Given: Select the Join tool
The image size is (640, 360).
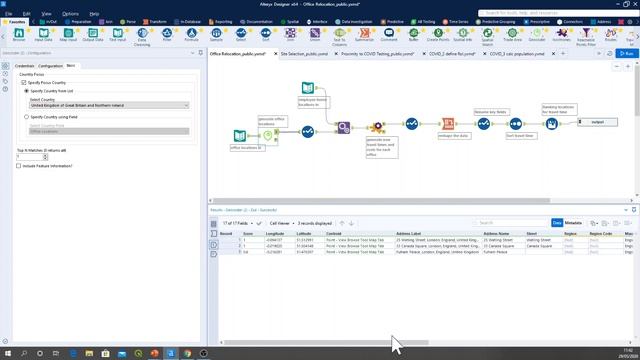Looking at the screenshot, I should 290,34.
